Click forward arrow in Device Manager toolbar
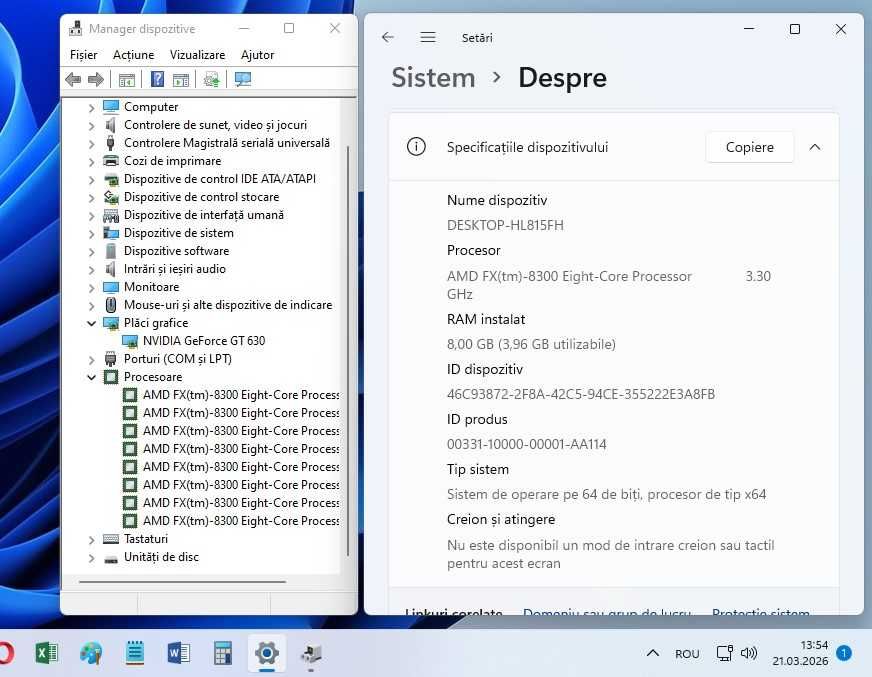Viewport: 872px width, 677px height. pyautogui.click(x=96, y=80)
